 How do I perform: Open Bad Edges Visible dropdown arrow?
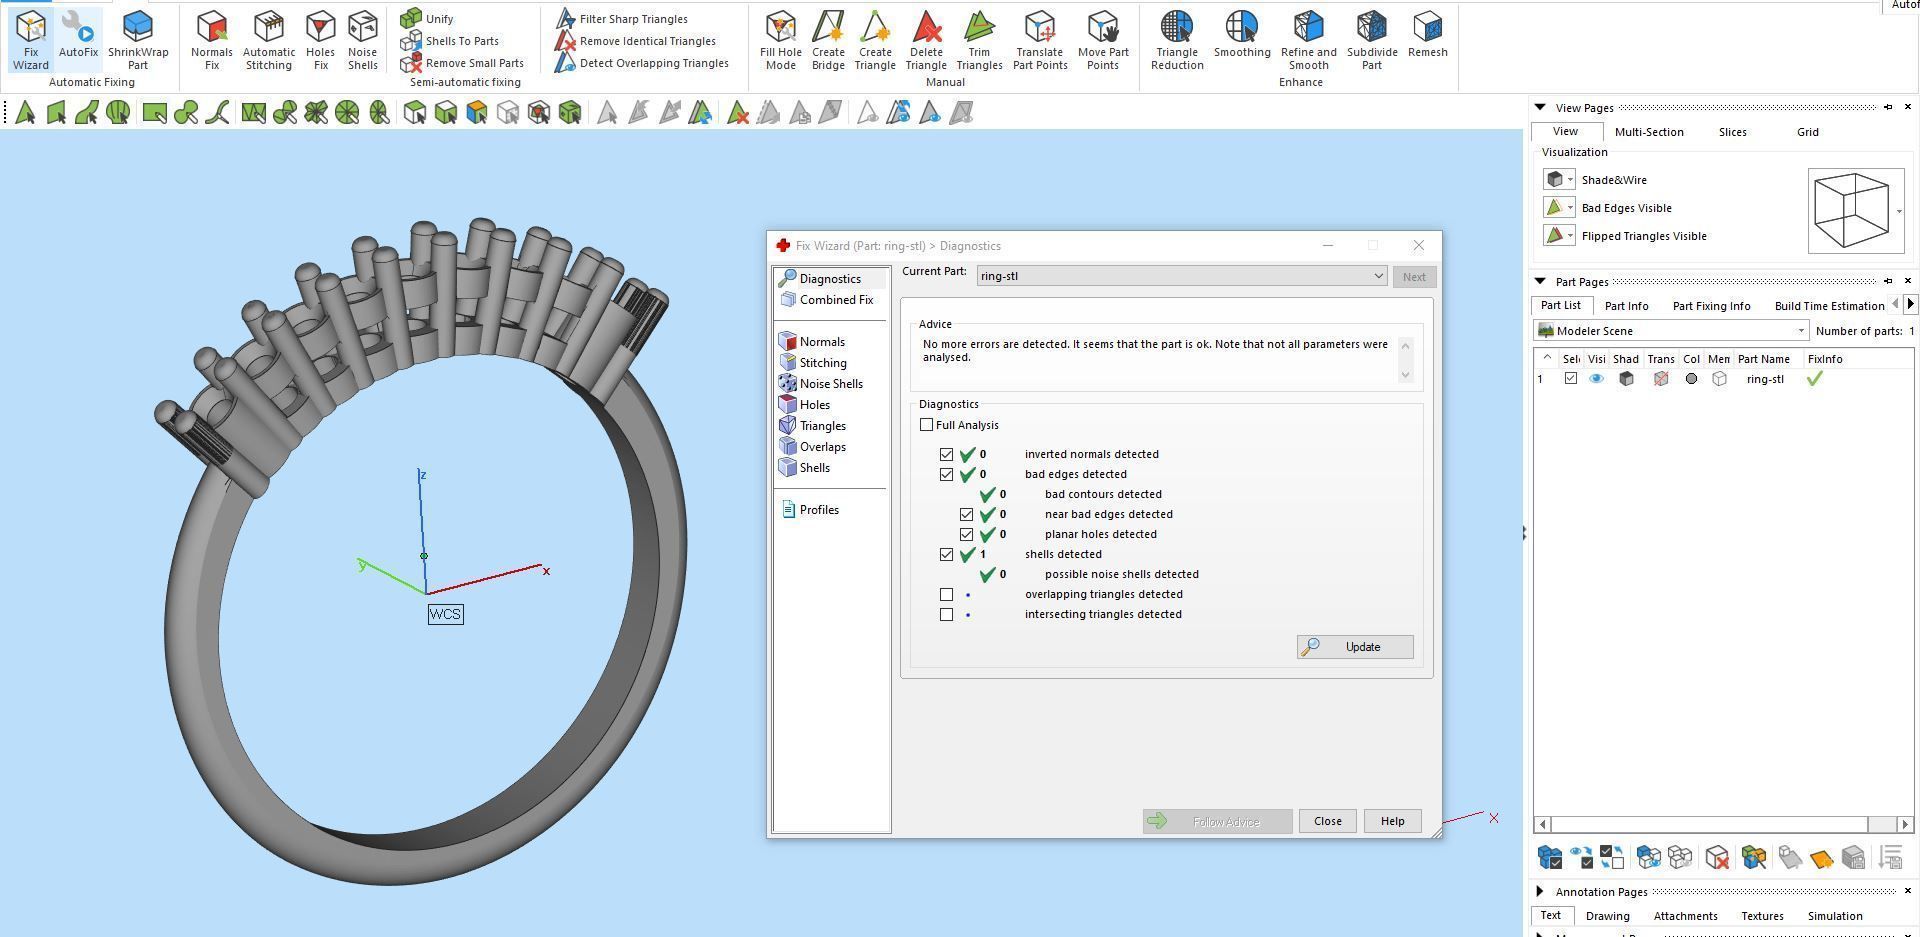point(1570,208)
